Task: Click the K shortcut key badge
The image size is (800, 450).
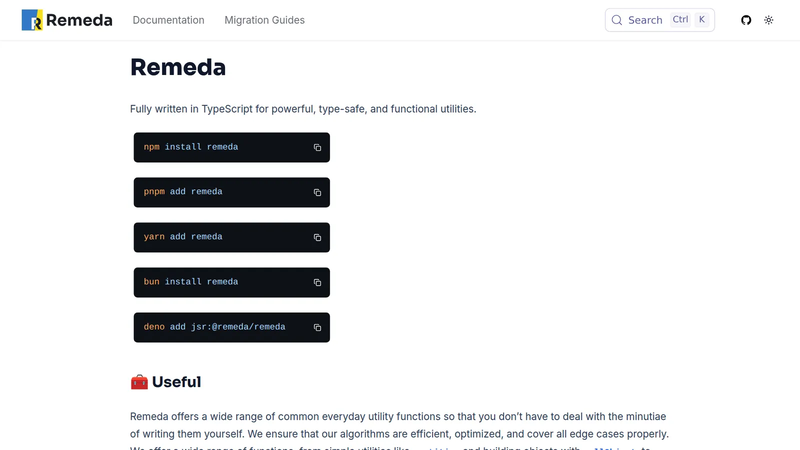Action: click(702, 19)
